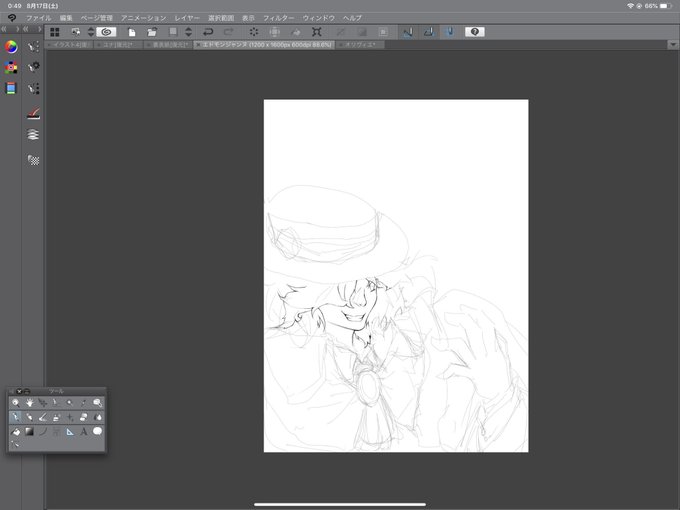680x510 pixels.
Task: Open the stacked layers palette icon
Action: 33,135
